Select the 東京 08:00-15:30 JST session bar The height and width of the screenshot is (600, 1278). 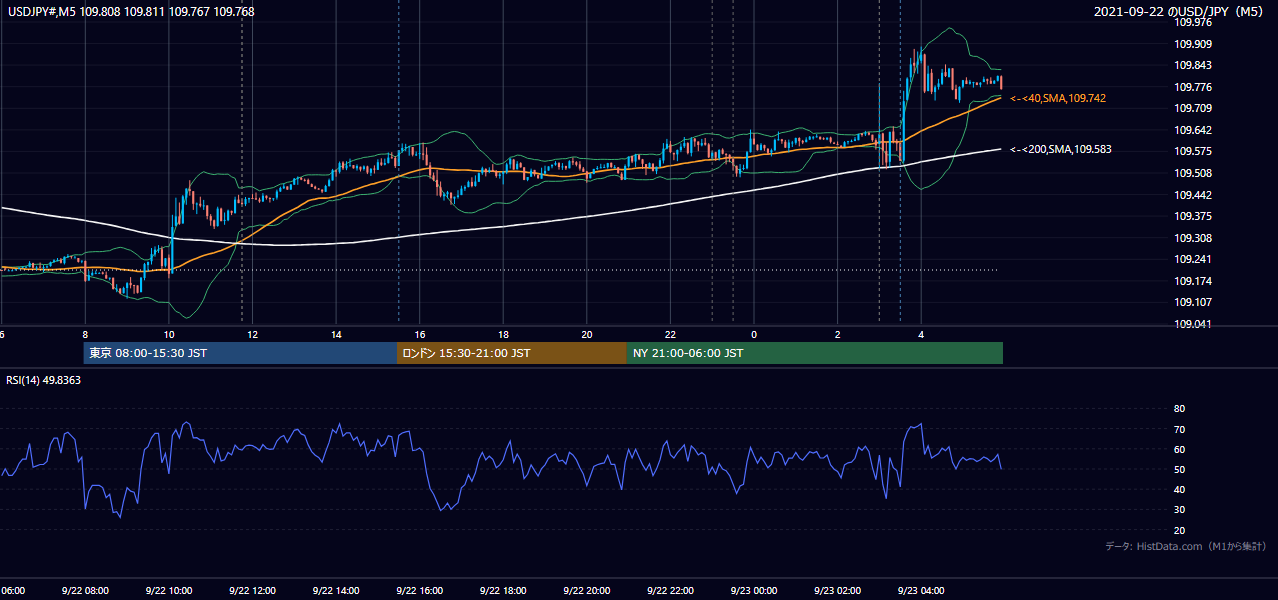click(x=240, y=353)
